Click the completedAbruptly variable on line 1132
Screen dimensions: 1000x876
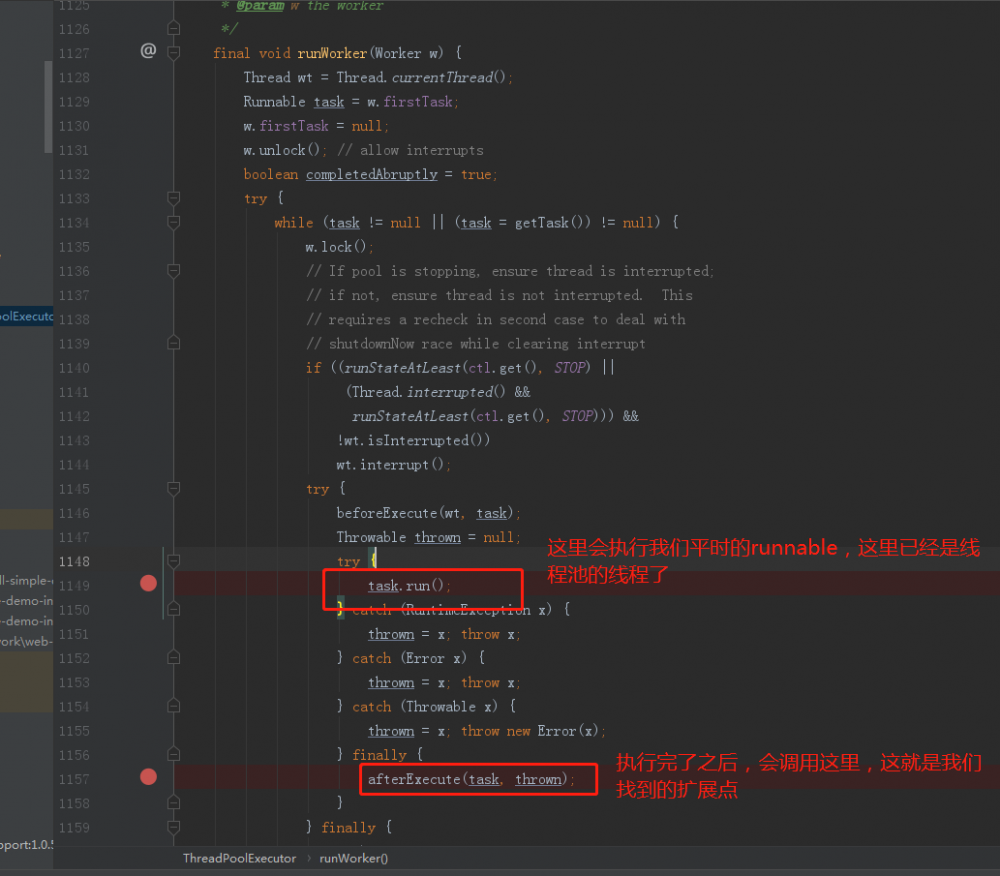(372, 174)
